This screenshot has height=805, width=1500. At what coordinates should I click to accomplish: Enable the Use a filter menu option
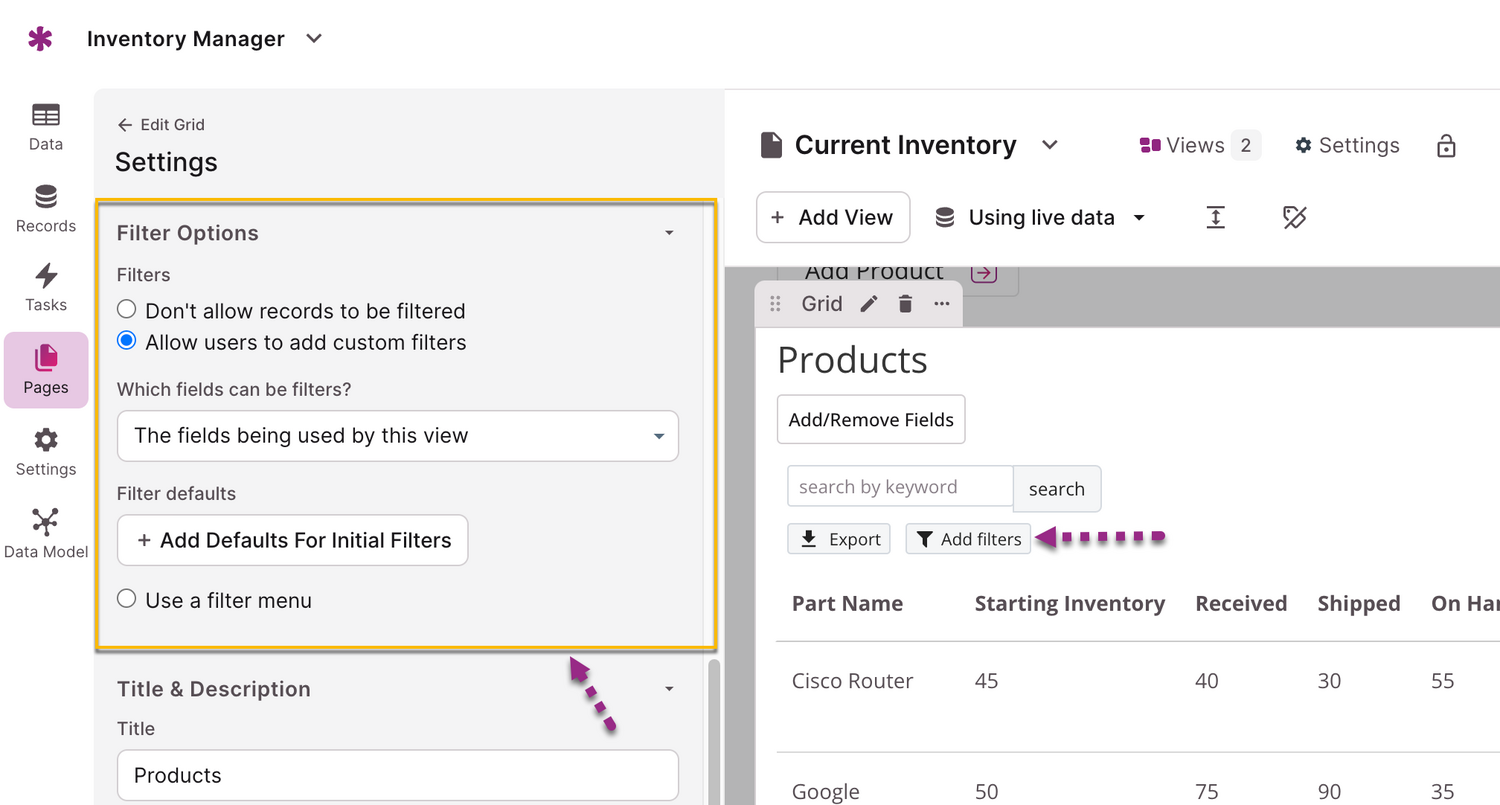point(127,600)
